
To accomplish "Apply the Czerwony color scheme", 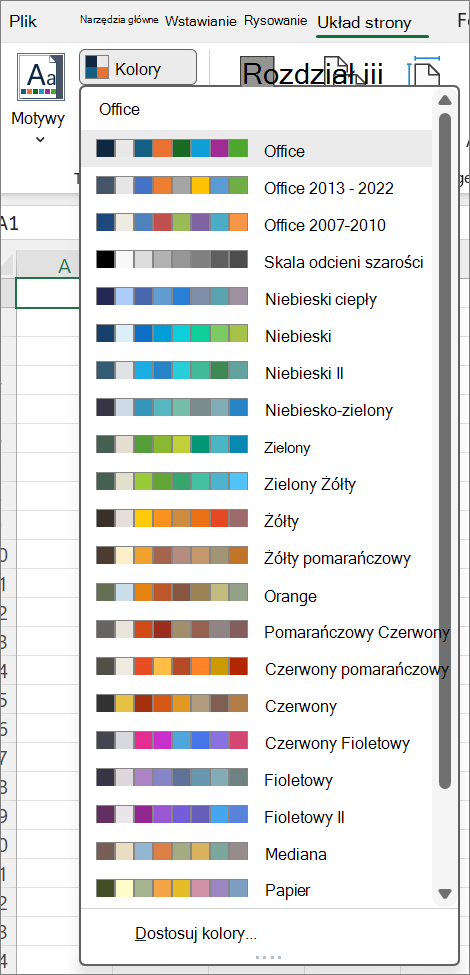I will click(257, 705).
